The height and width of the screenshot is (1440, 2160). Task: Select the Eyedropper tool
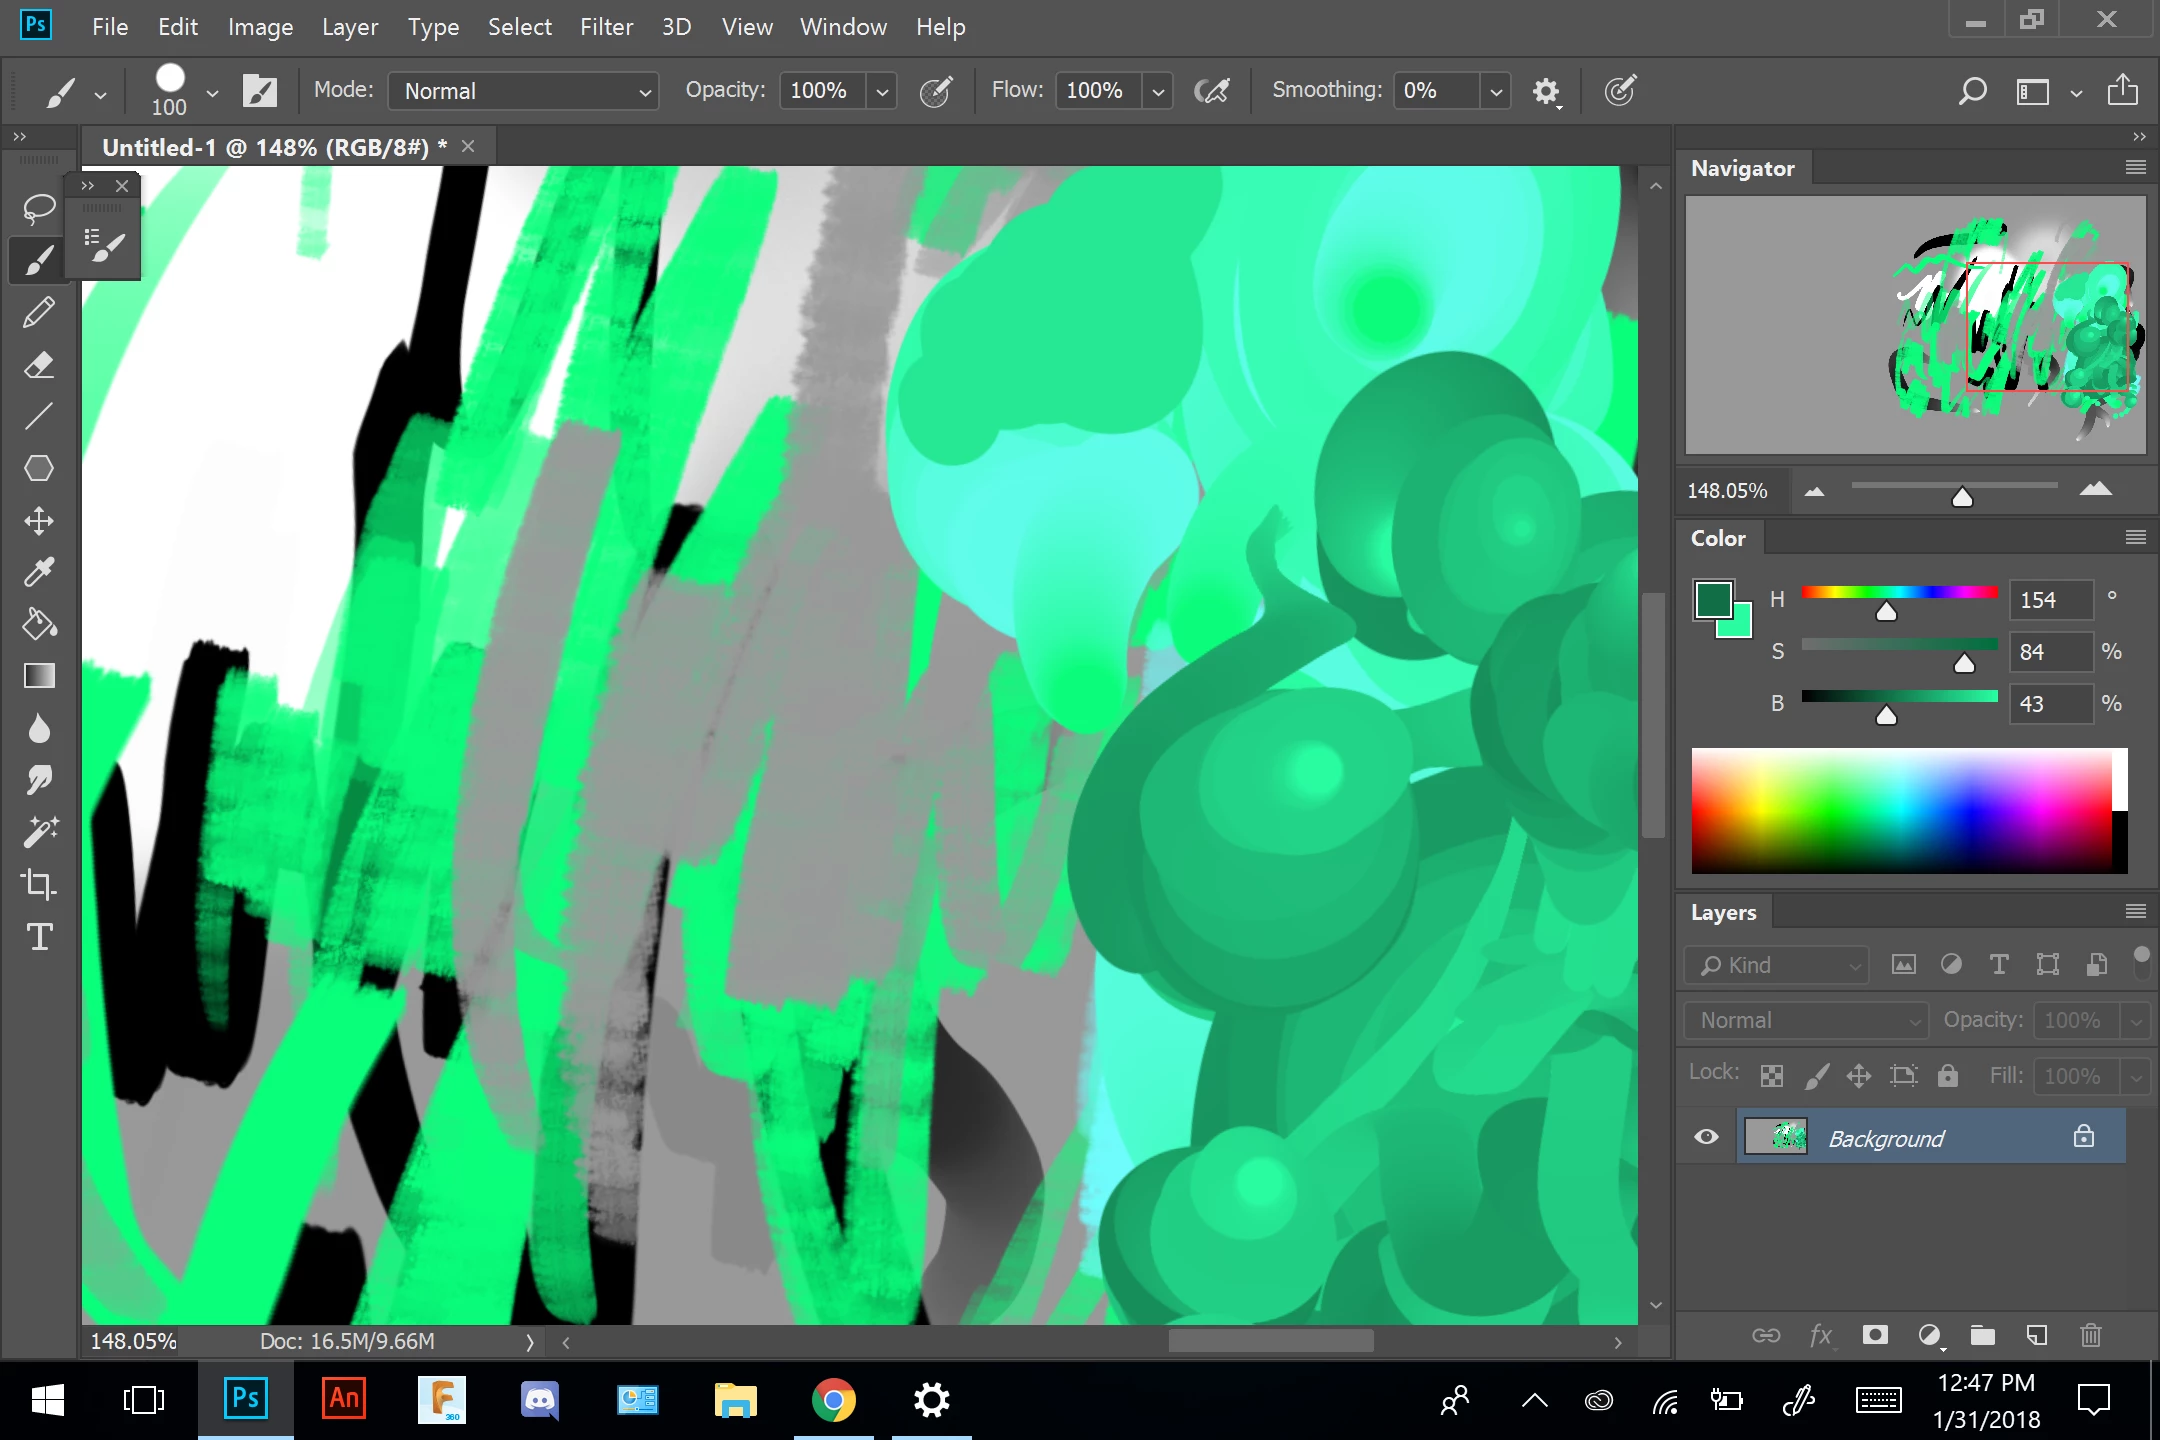(x=39, y=572)
